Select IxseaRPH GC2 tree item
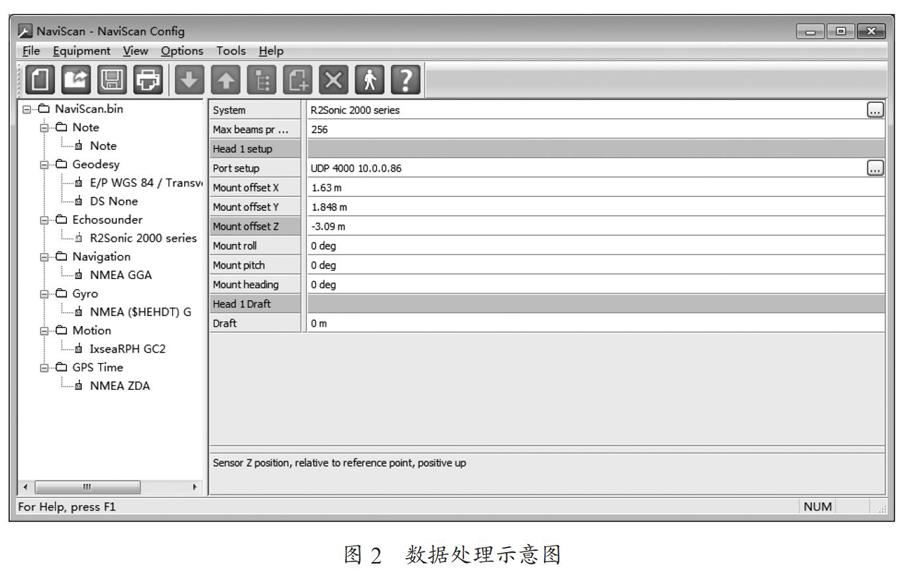 127,349
